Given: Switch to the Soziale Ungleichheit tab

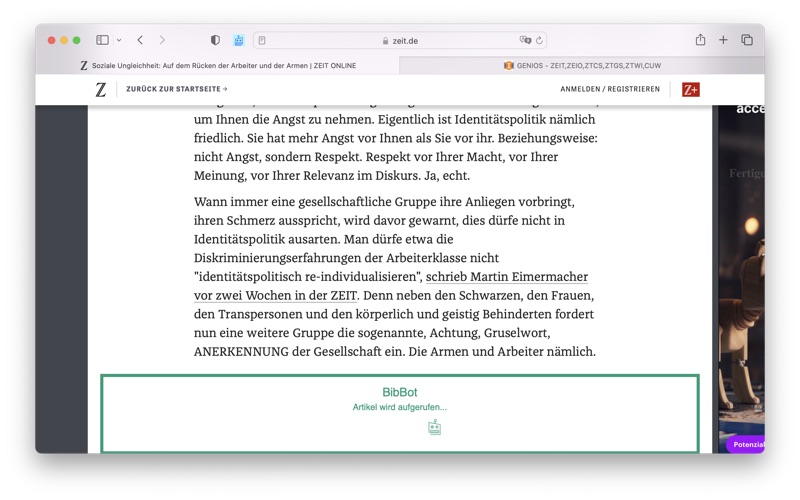Looking at the screenshot, I should tap(218, 65).
